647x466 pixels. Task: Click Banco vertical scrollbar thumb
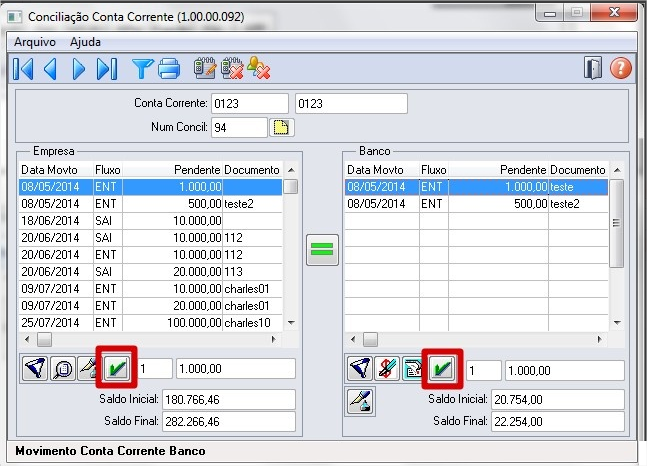coord(616,223)
